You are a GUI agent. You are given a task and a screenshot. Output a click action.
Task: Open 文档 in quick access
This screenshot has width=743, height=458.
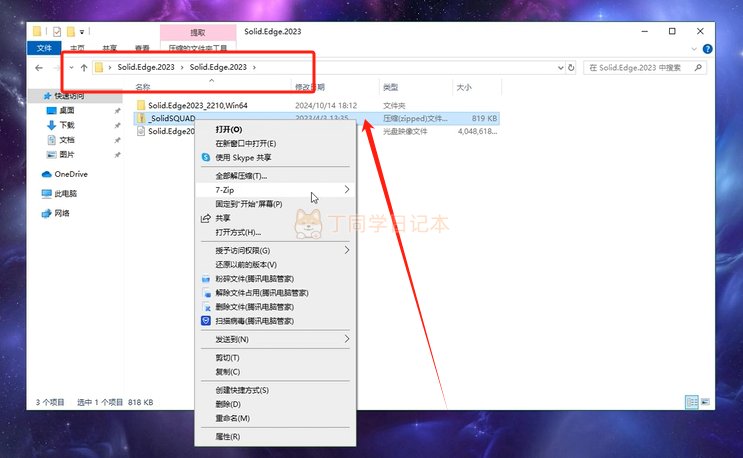point(67,140)
